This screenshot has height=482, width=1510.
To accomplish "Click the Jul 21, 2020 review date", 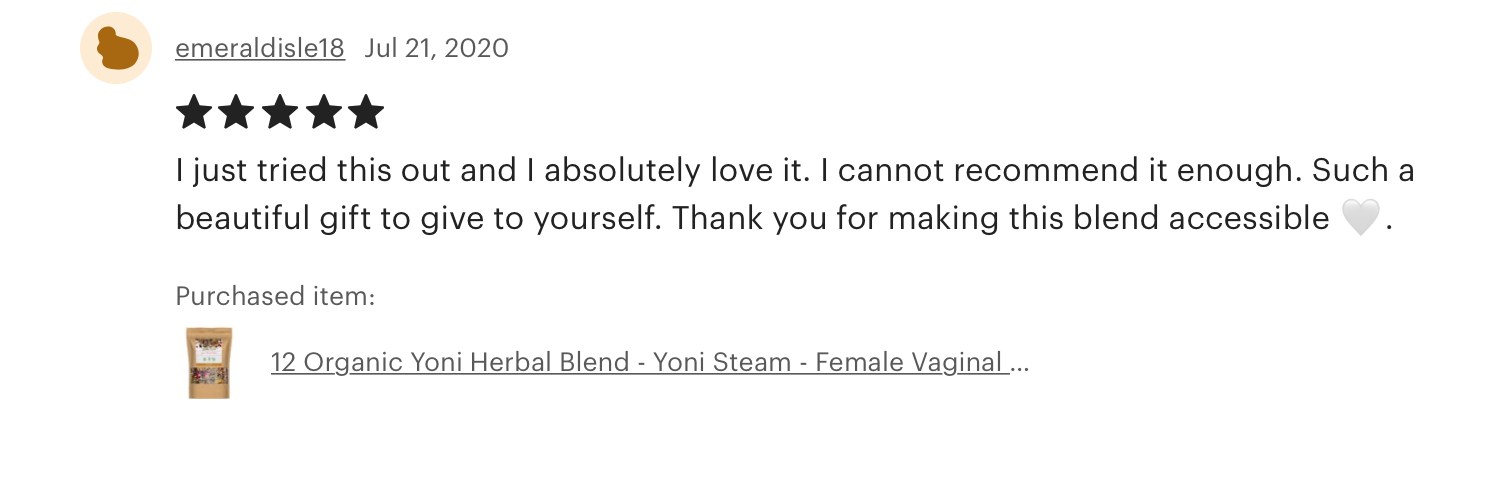I will point(436,48).
